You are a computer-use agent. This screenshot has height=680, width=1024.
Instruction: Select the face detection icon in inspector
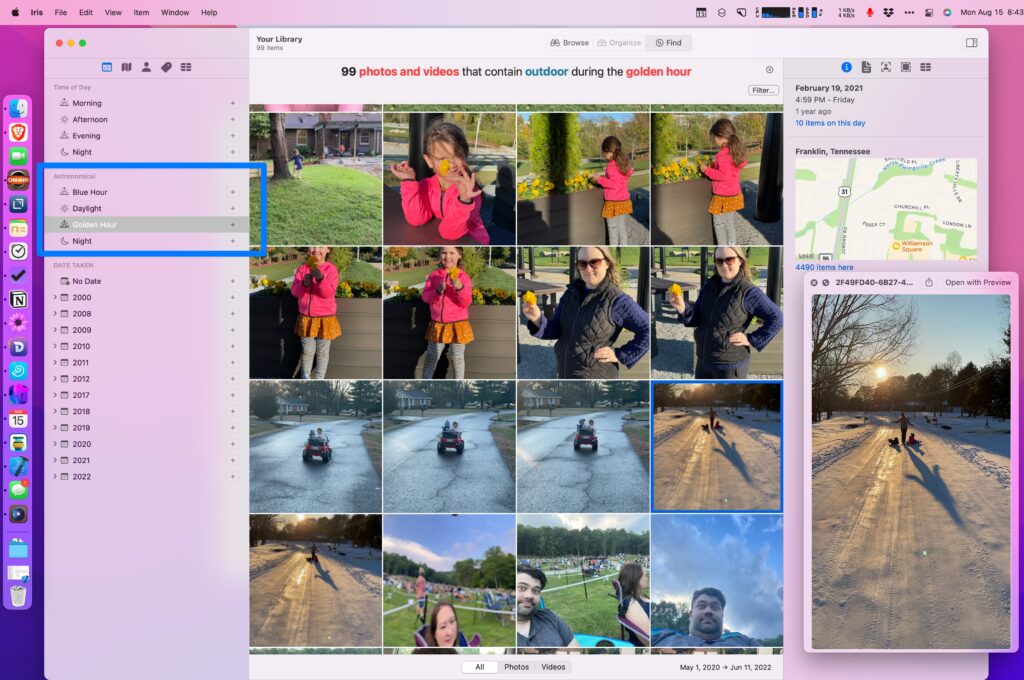click(886, 67)
